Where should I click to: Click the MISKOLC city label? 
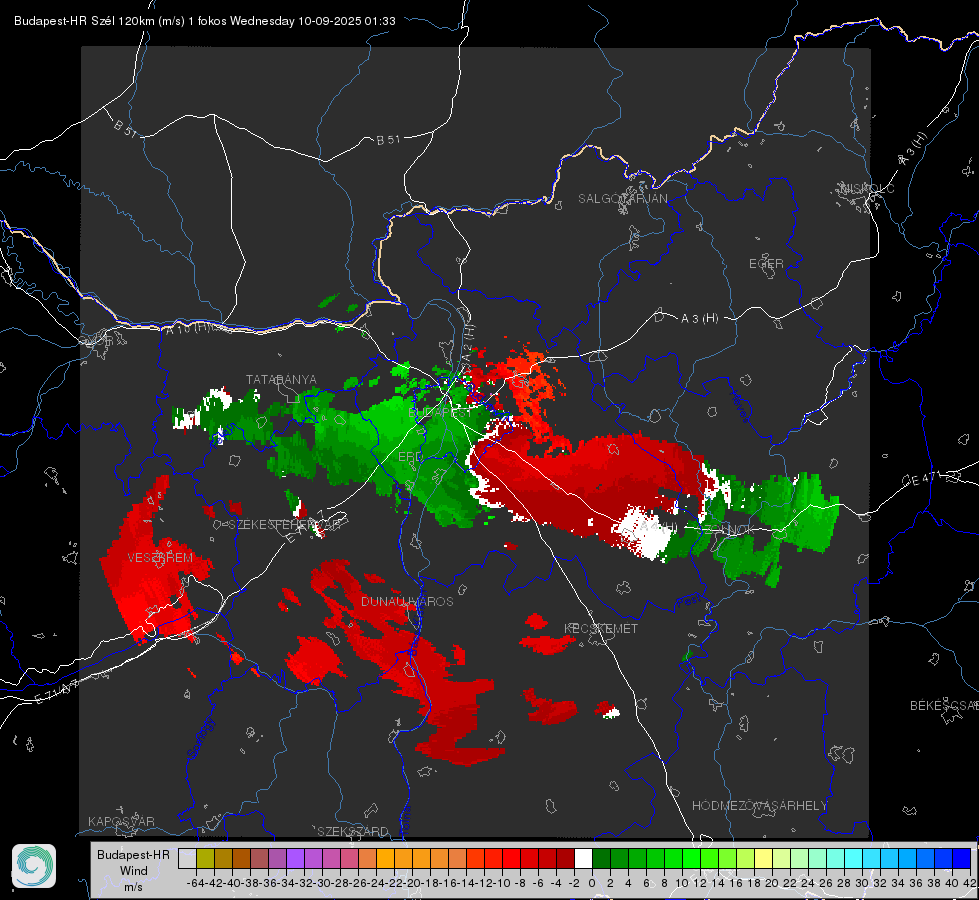867,188
